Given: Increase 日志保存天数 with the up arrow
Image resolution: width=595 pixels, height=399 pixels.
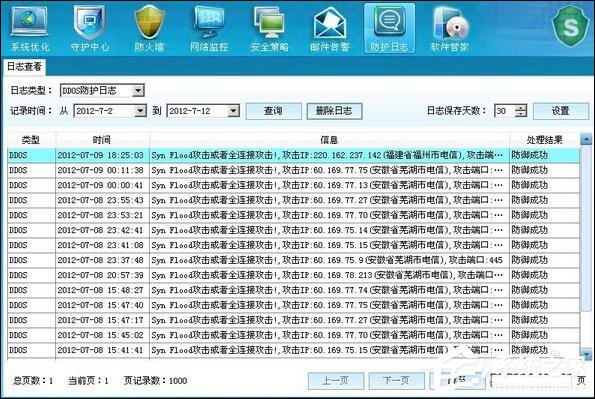Looking at the screenshot, I should pyautogui.click(x=521, y=108).
